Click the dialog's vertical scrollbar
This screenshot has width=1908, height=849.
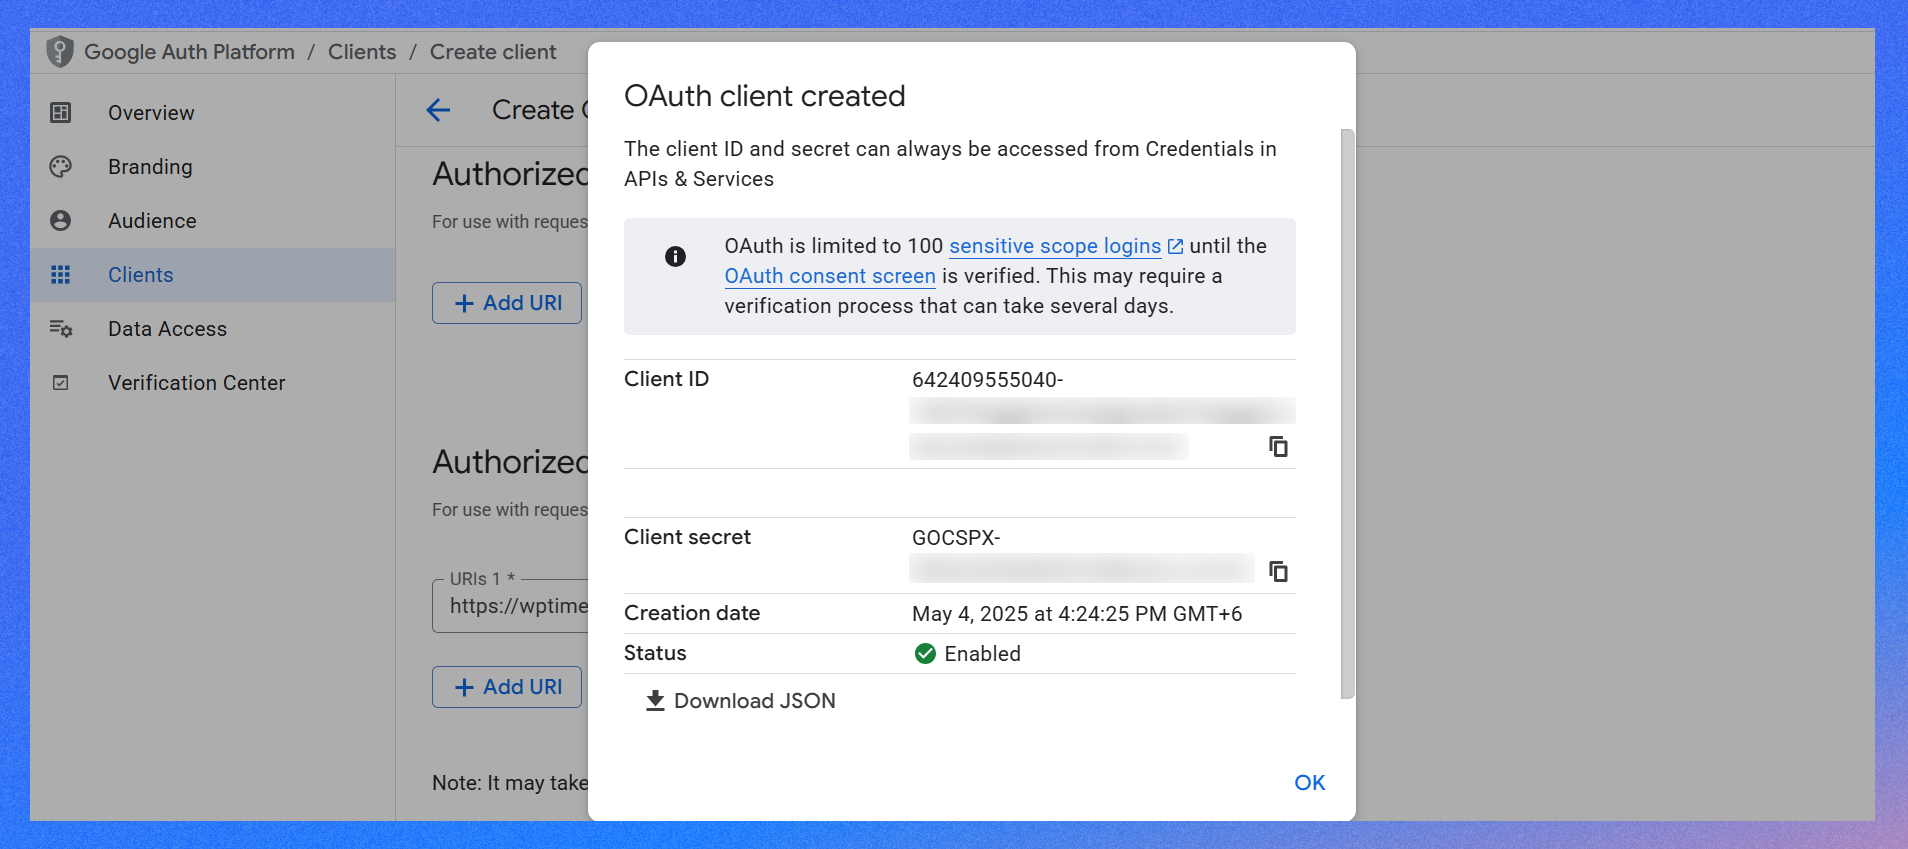tap(1347, 413)
